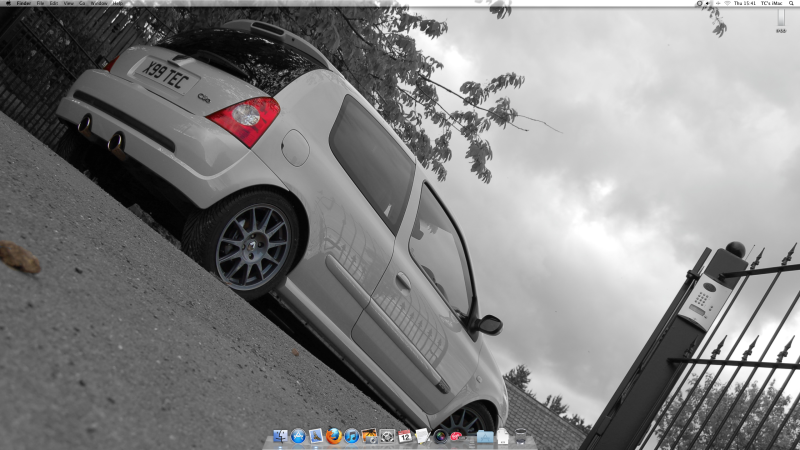Screen dimensions: 800x450
Task: Click the clock showing Thu 15:41
Action: tap(745, 3)
